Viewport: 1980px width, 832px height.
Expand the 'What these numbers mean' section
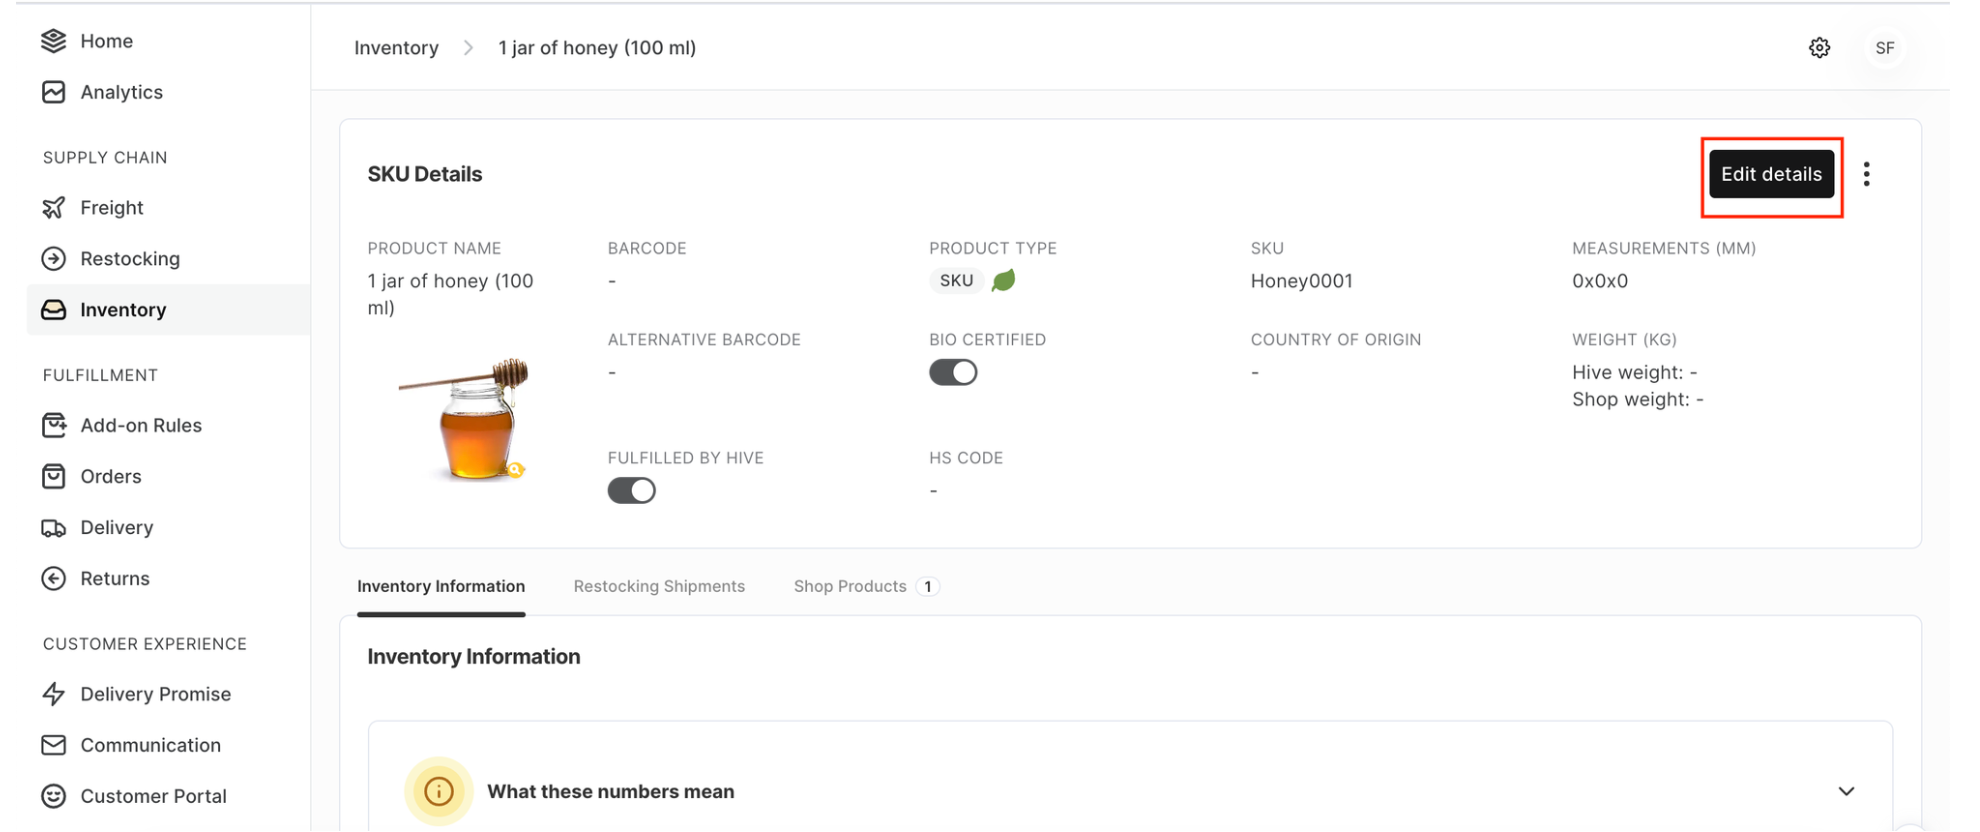pyautogui.click(x=1845, y=790)
